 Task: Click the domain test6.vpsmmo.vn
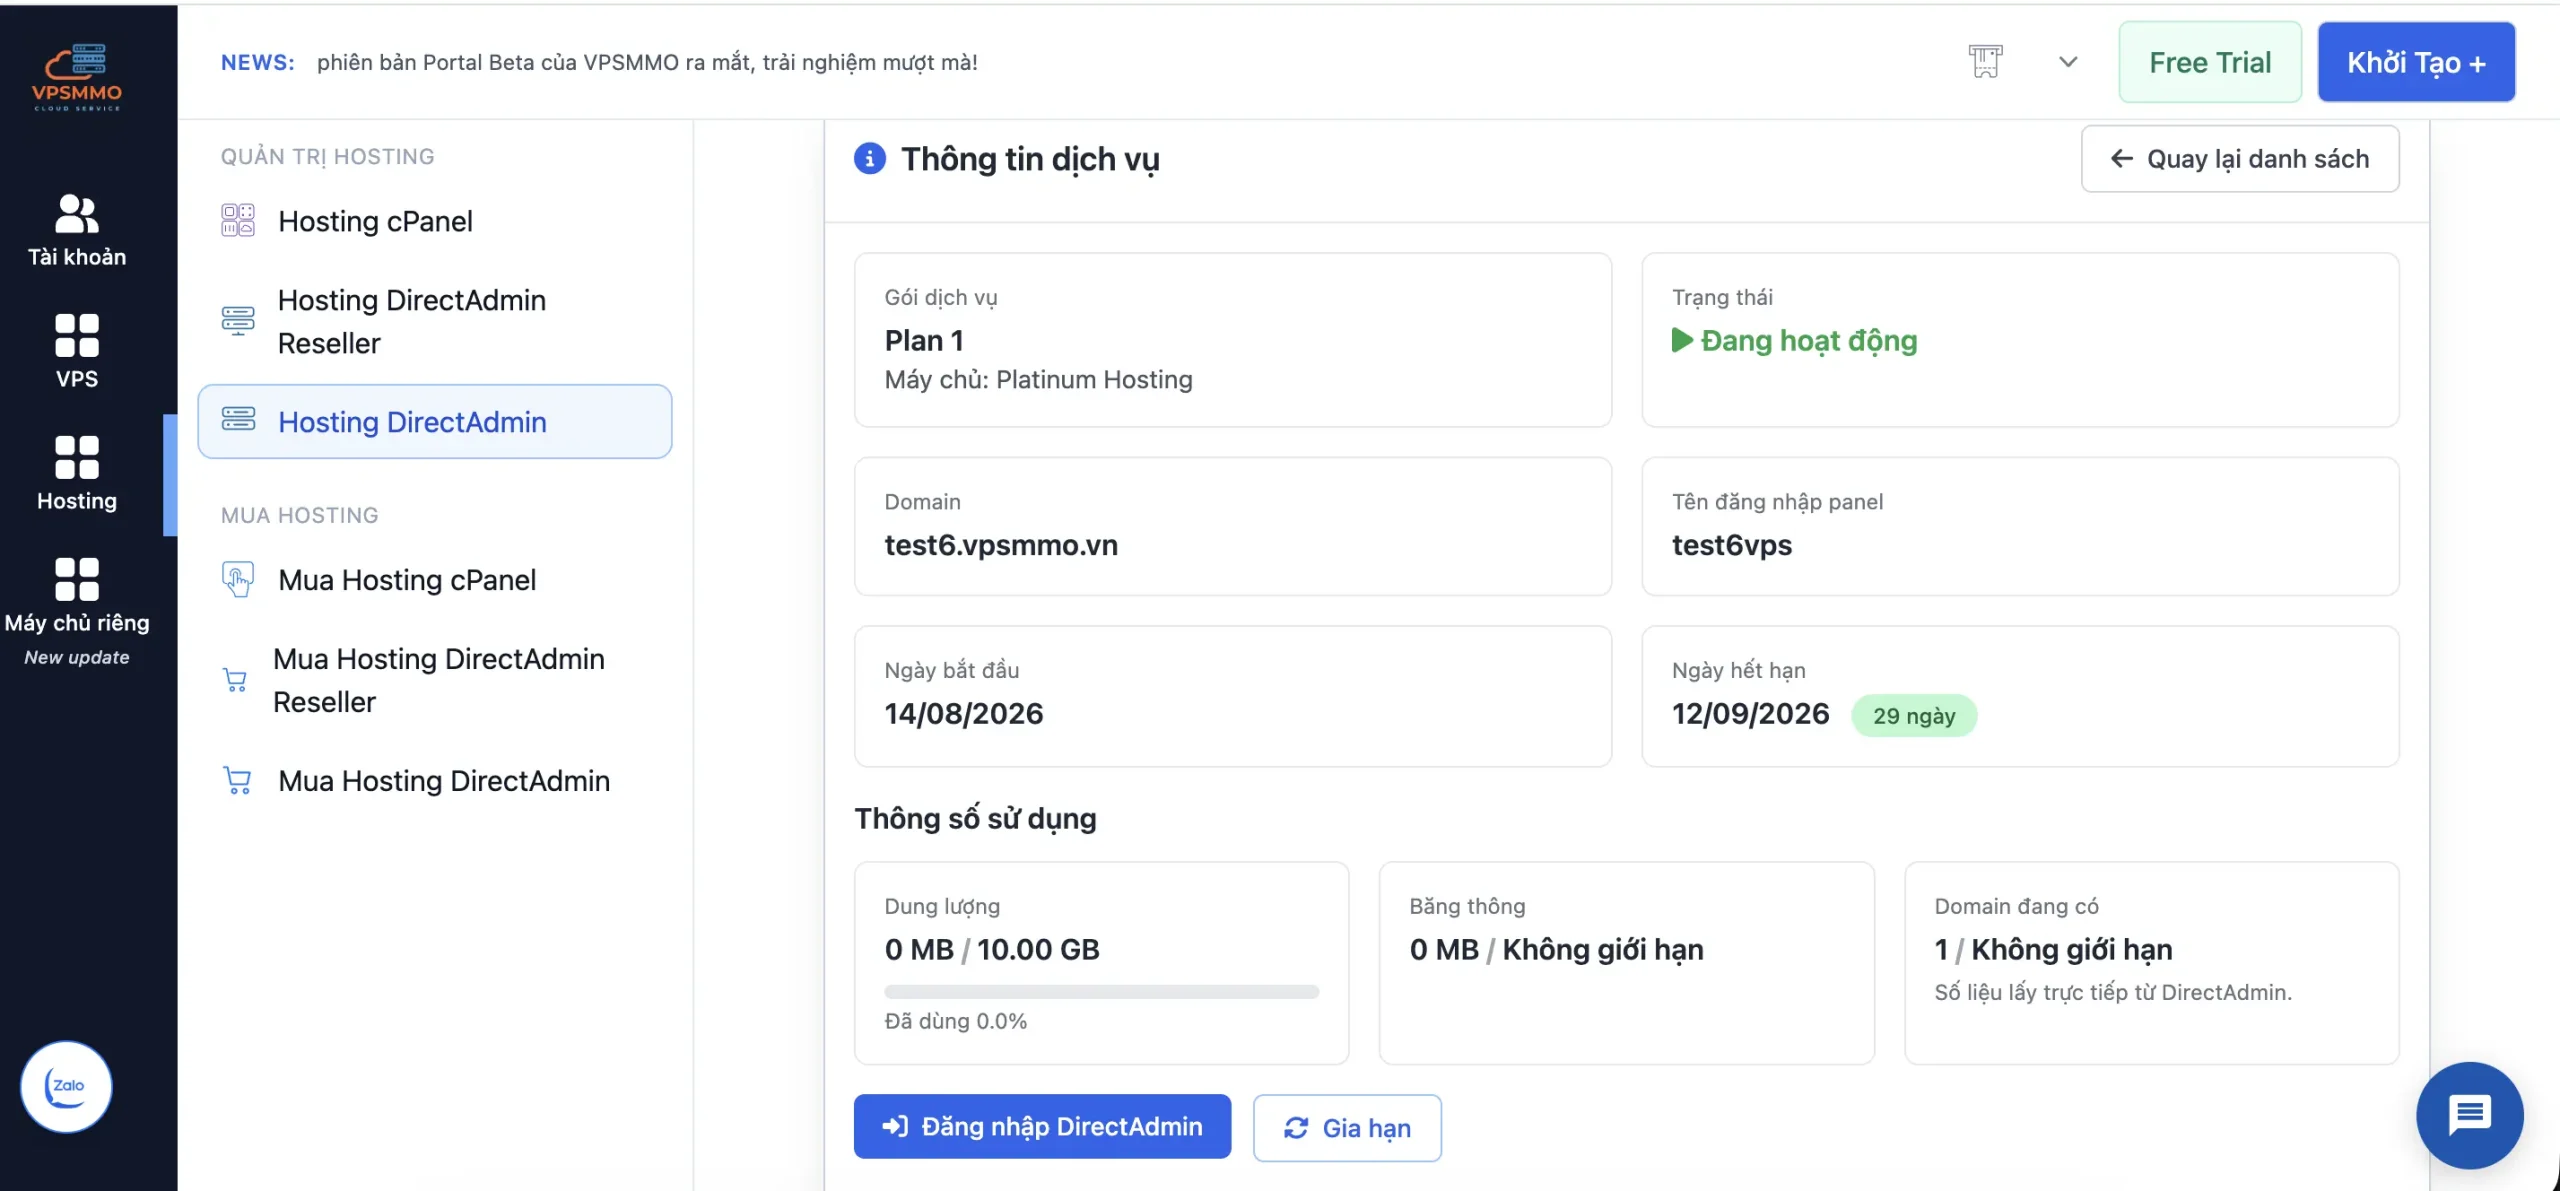(x=1001, y=545)
